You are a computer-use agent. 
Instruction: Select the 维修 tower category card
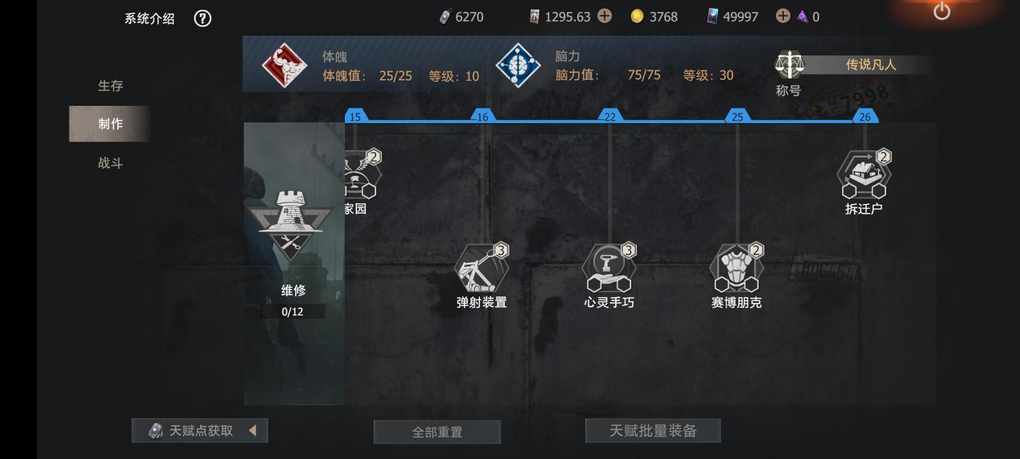293,263
